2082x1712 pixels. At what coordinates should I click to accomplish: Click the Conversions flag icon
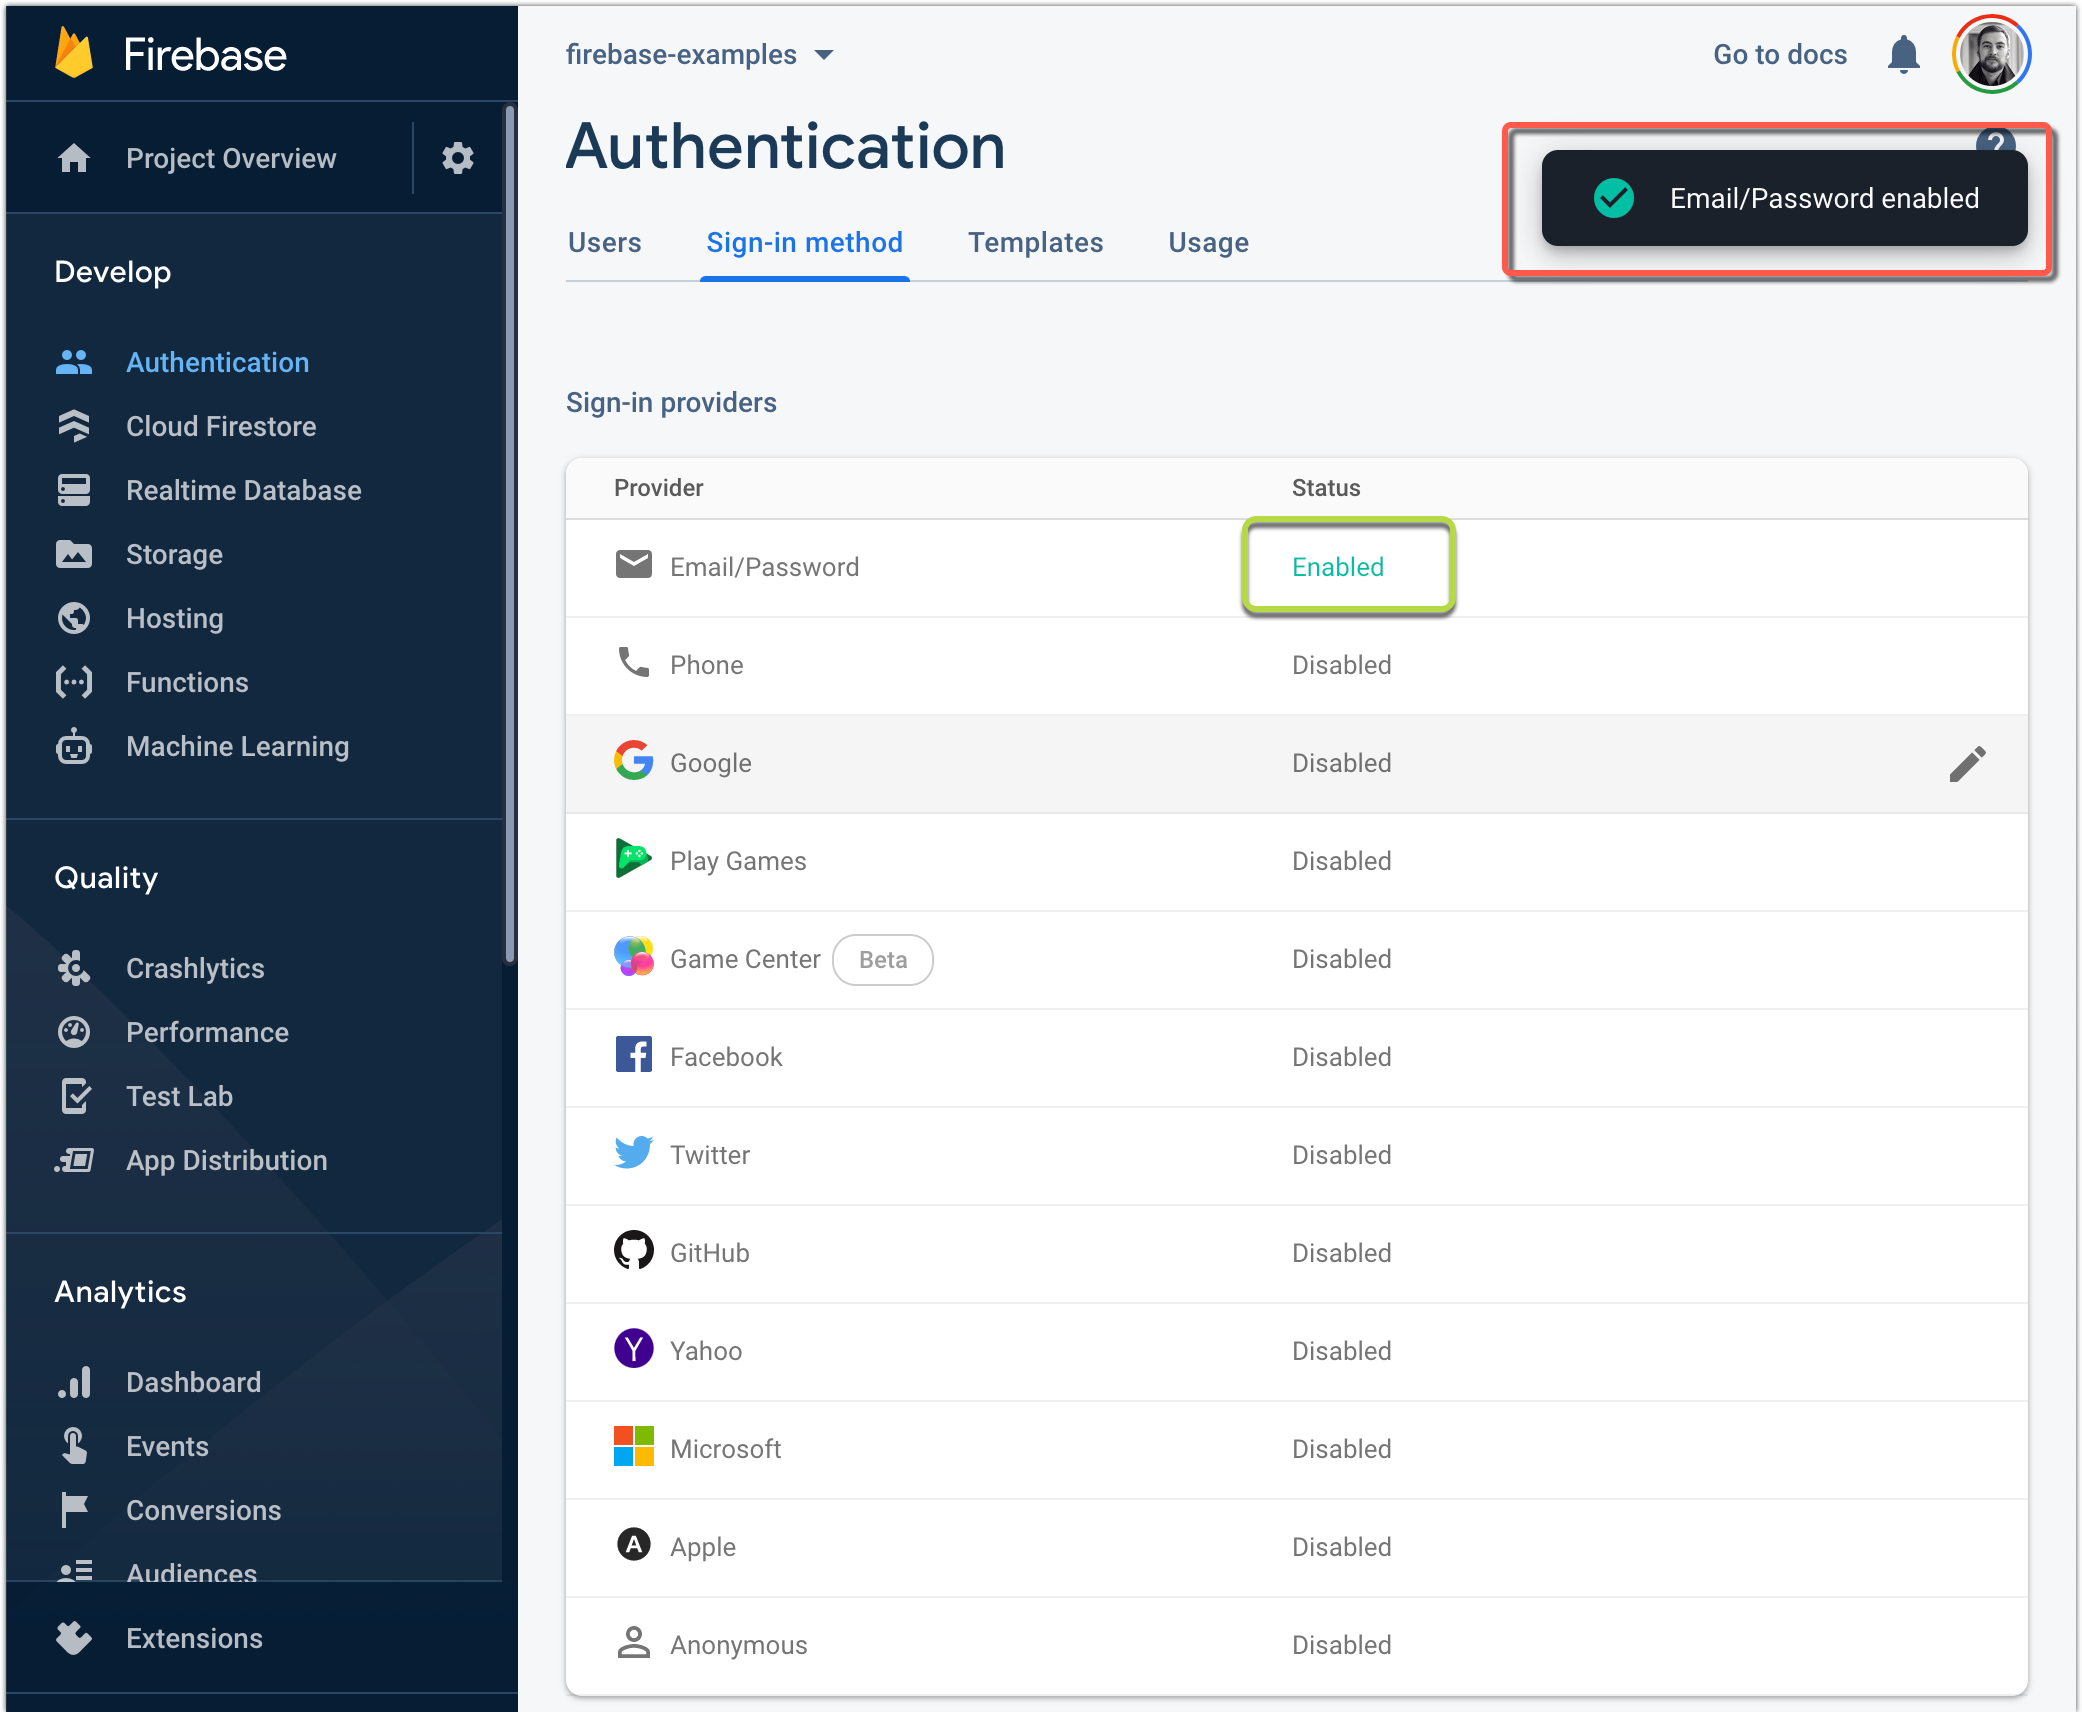pyautogui.click(x=74, y=1510)
